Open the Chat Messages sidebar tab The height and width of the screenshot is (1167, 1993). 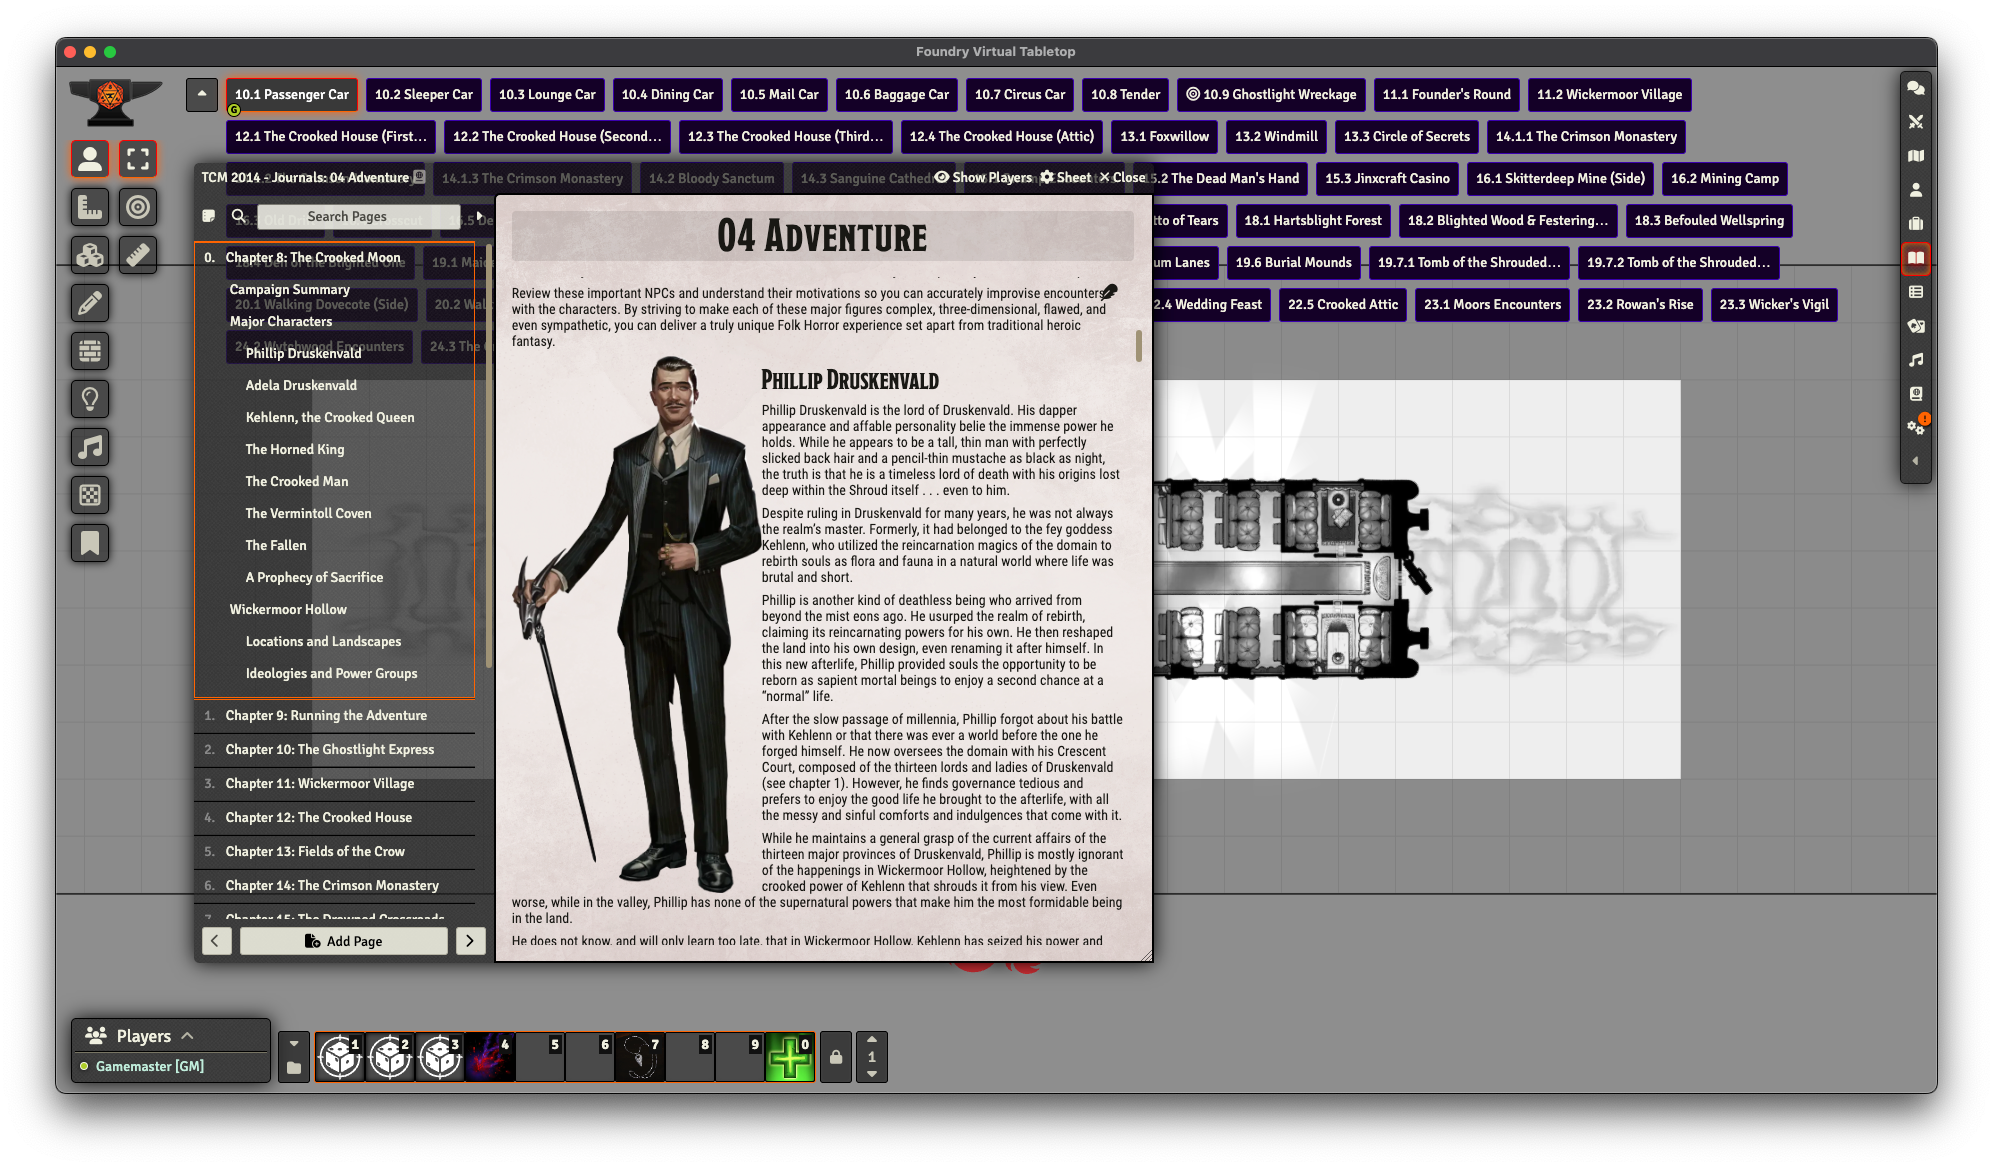click(1915, 88)
